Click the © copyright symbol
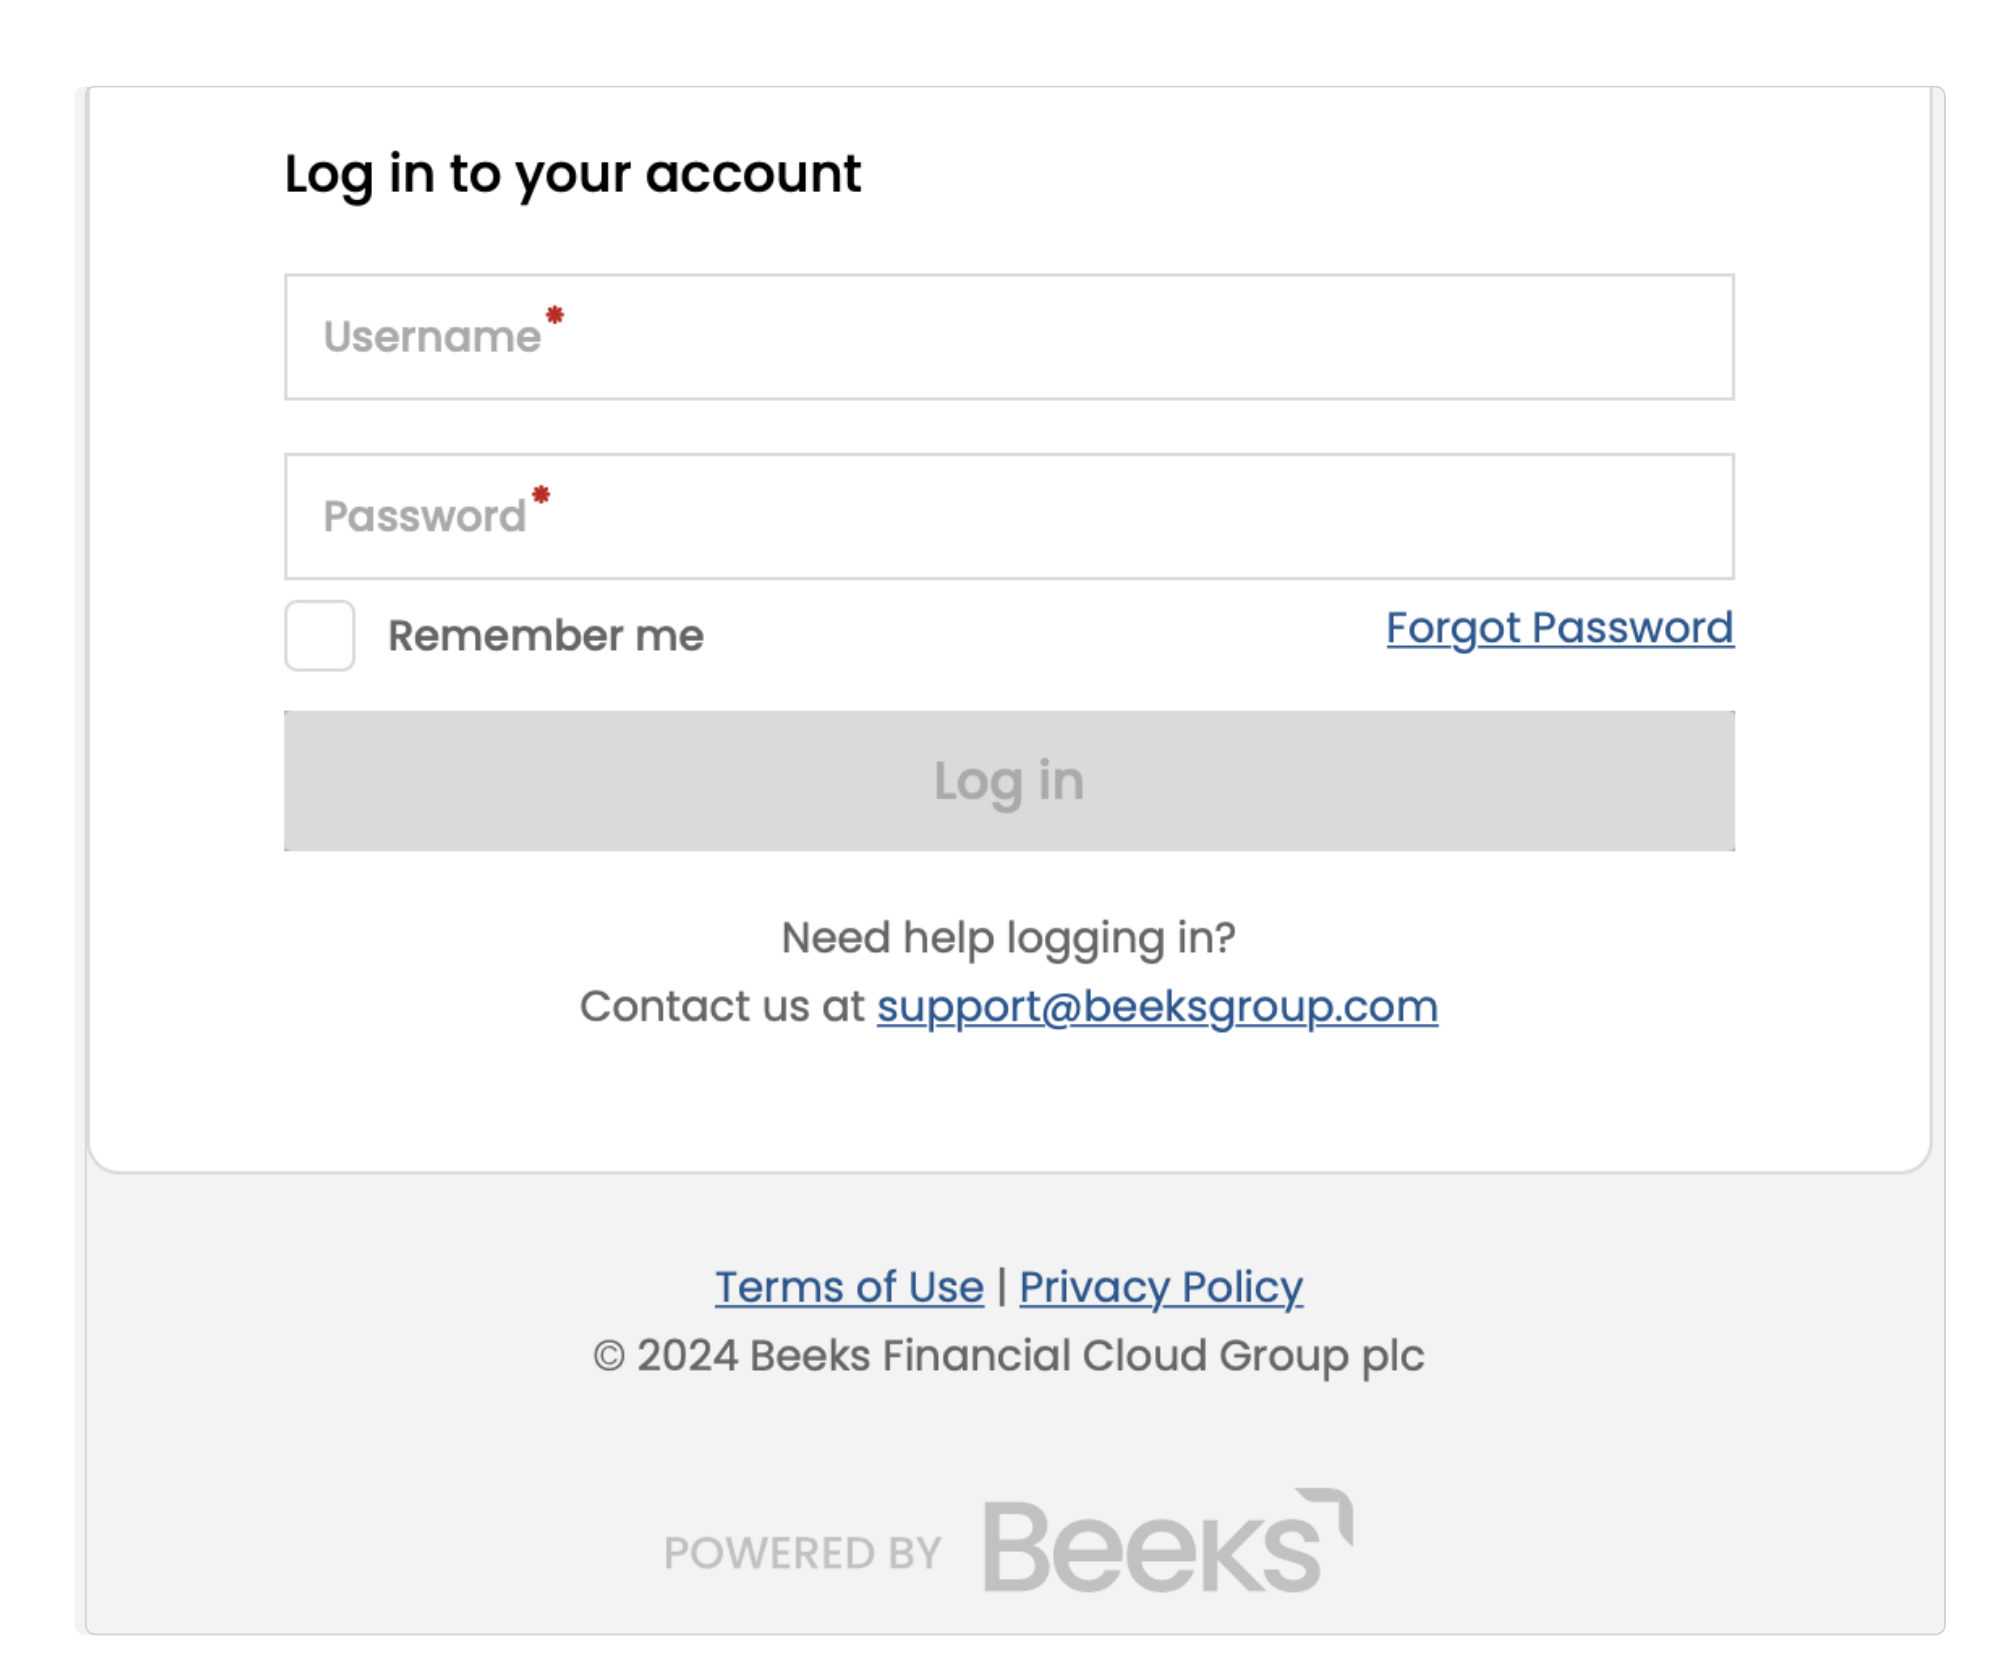Image resolution: width=2000 pixels, height=1678 pixels. 609,1357
